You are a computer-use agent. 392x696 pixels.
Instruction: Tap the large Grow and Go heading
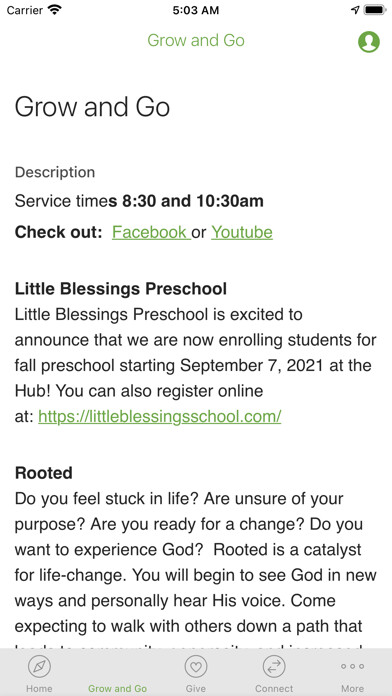coord(92,107)
